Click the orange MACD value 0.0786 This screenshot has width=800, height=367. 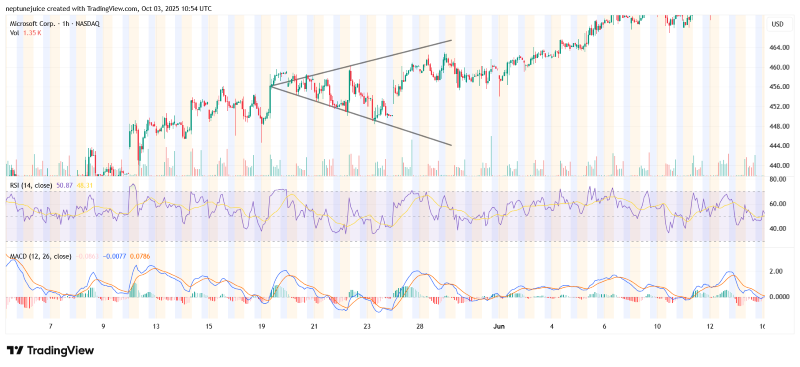[x=139, y=256]
